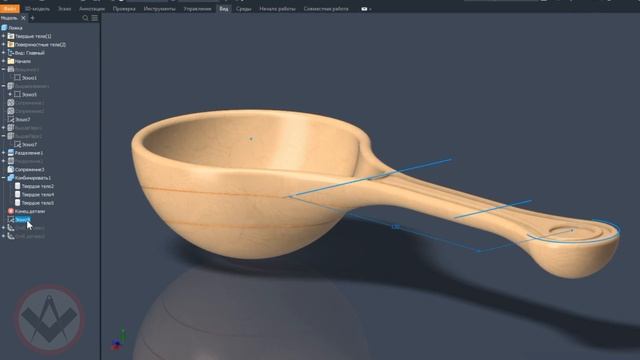The image size is (640, 360).
Task: Click the sketch center point inside the bowl
Action: pos(251,139)
